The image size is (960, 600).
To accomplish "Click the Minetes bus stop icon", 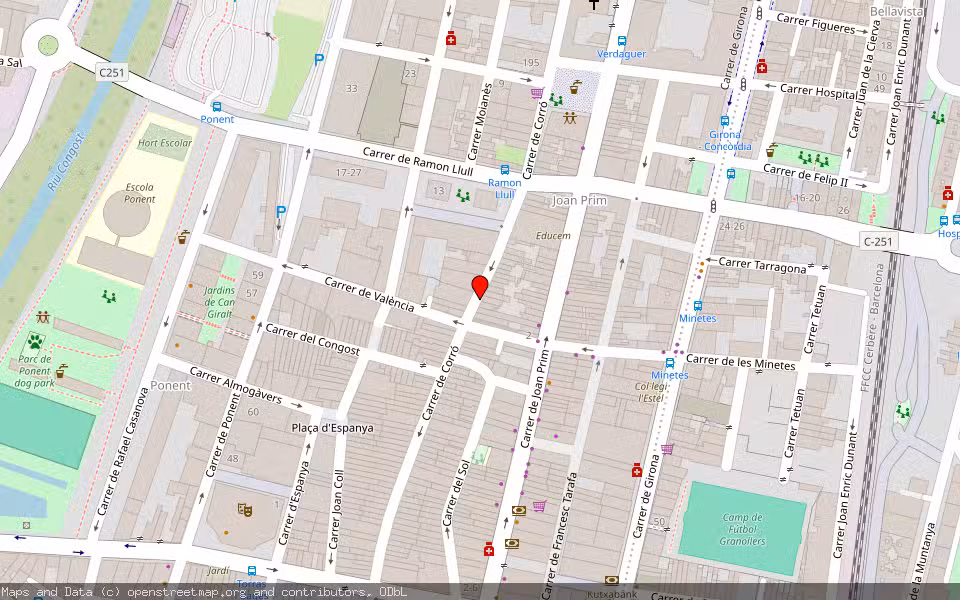I will coord(698,305).
